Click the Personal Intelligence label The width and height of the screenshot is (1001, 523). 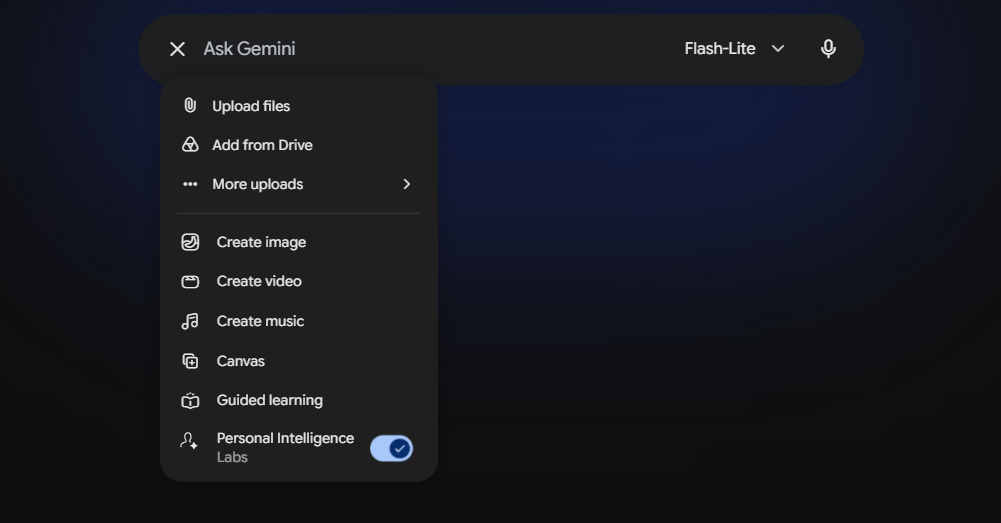[x=285, y=439]
